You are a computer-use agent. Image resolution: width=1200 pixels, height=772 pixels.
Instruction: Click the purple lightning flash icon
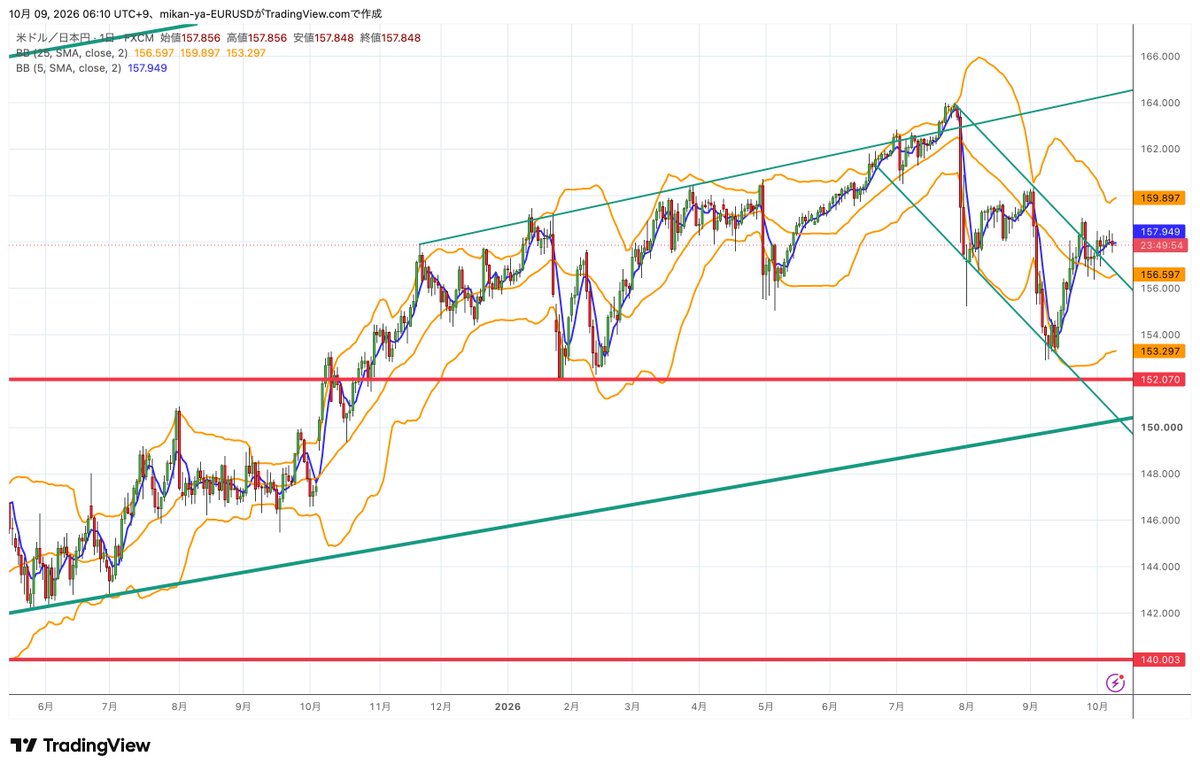point(1116,683)
